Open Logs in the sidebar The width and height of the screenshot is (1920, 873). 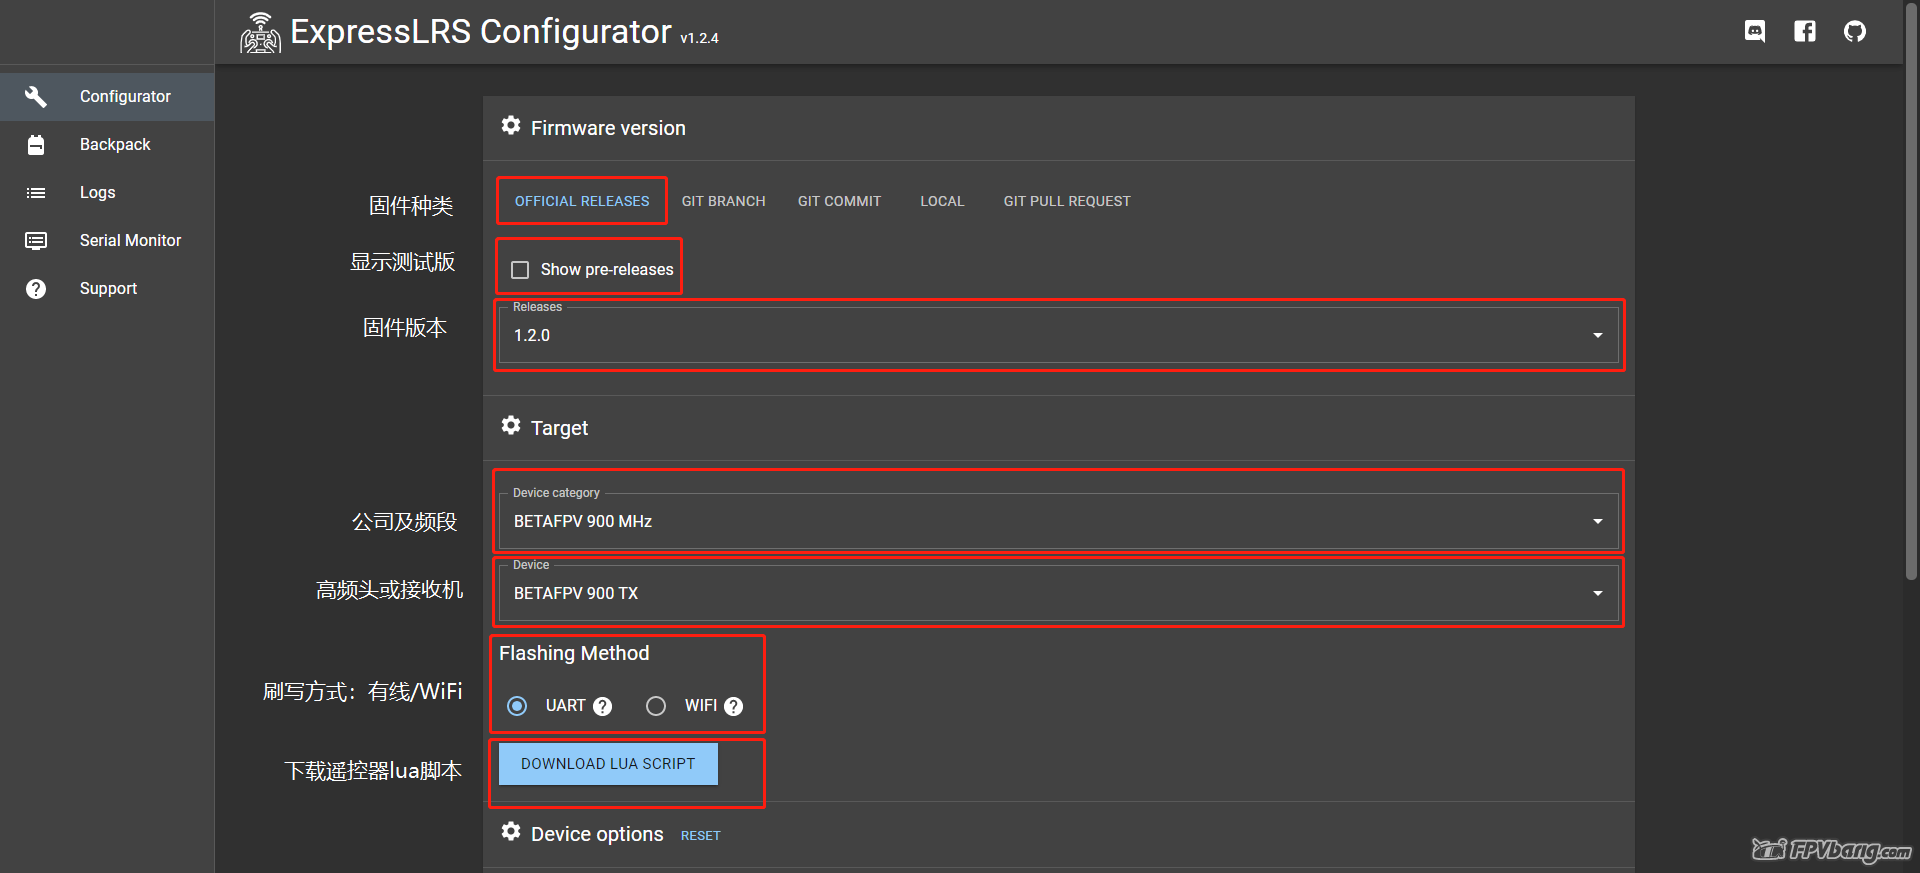tap(107, 193)
